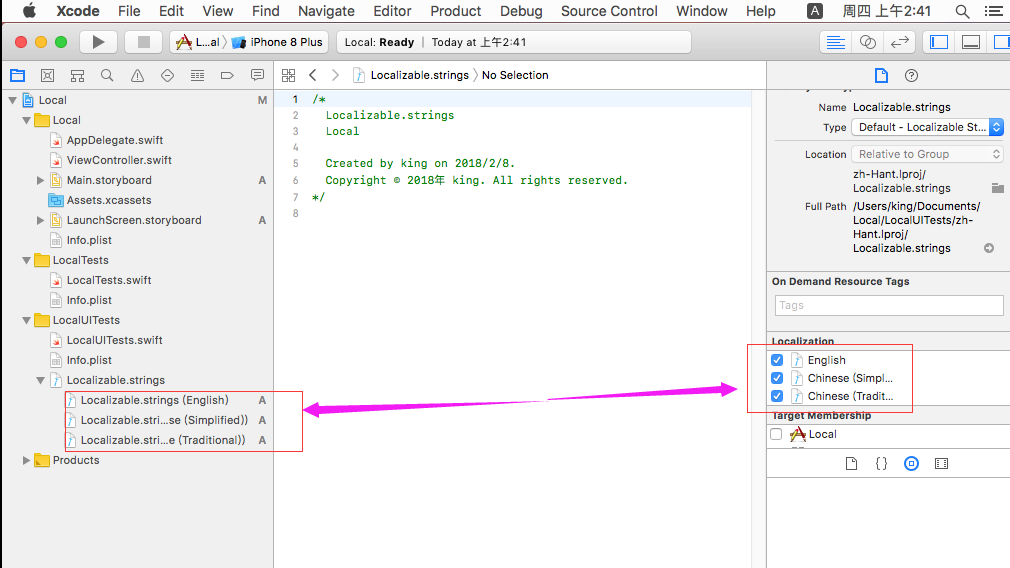This screenshot has height=568, width=1010.
Task: Open the Breakpoint navigator
Action: [x=227, y=75]
